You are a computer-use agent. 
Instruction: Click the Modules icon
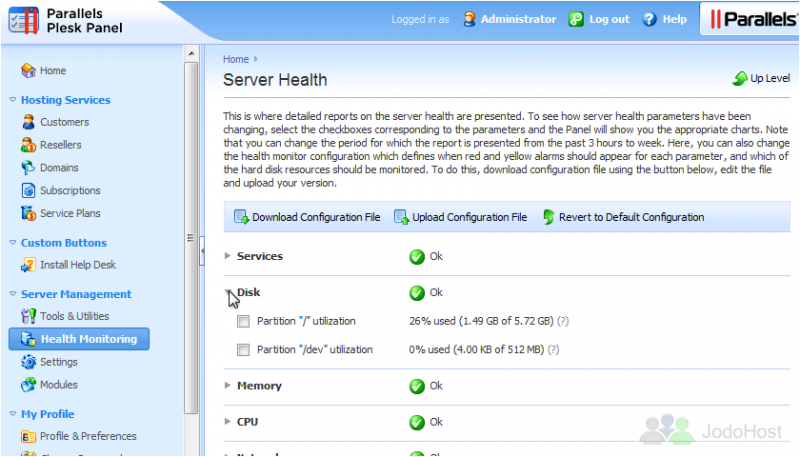(28, 385)
